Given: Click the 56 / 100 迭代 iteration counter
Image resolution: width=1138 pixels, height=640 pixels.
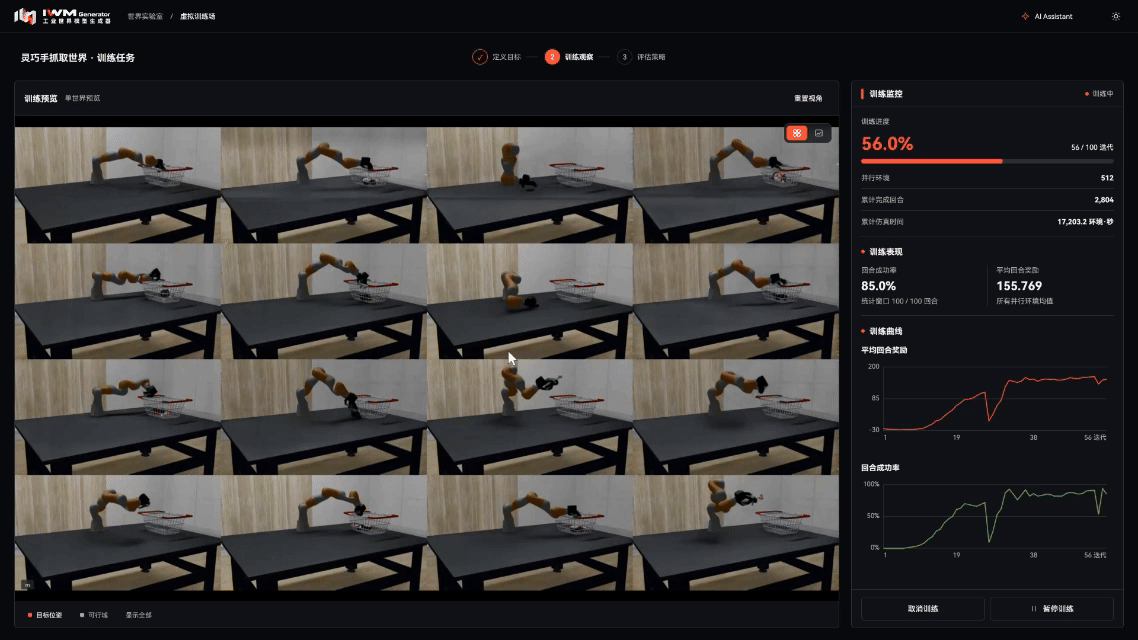Looking at the screenshot, I should [x=1092, y=147].
